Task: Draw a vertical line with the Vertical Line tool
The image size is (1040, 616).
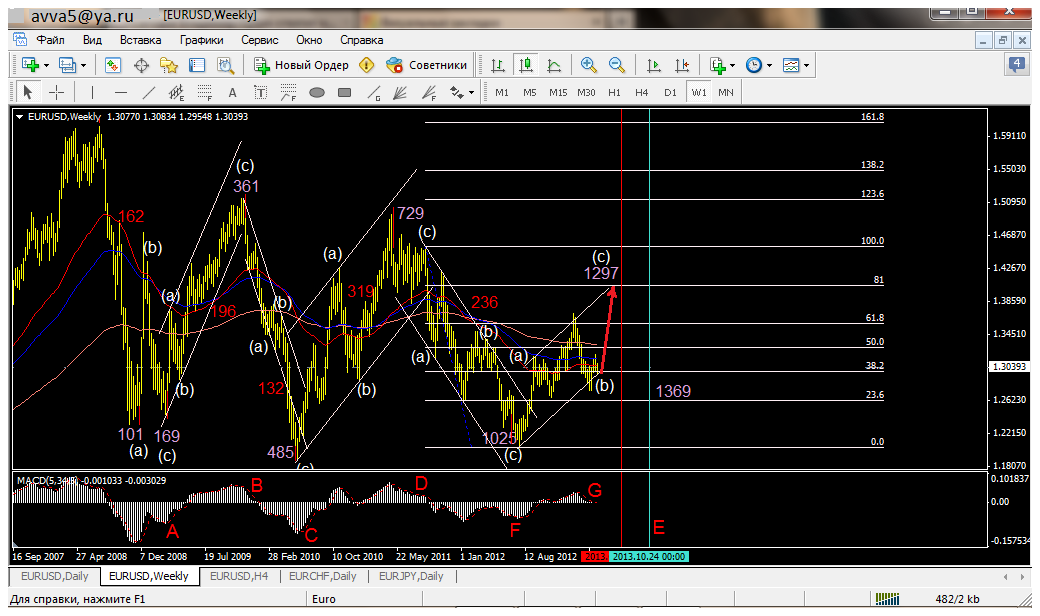Action: click(92, 93)
